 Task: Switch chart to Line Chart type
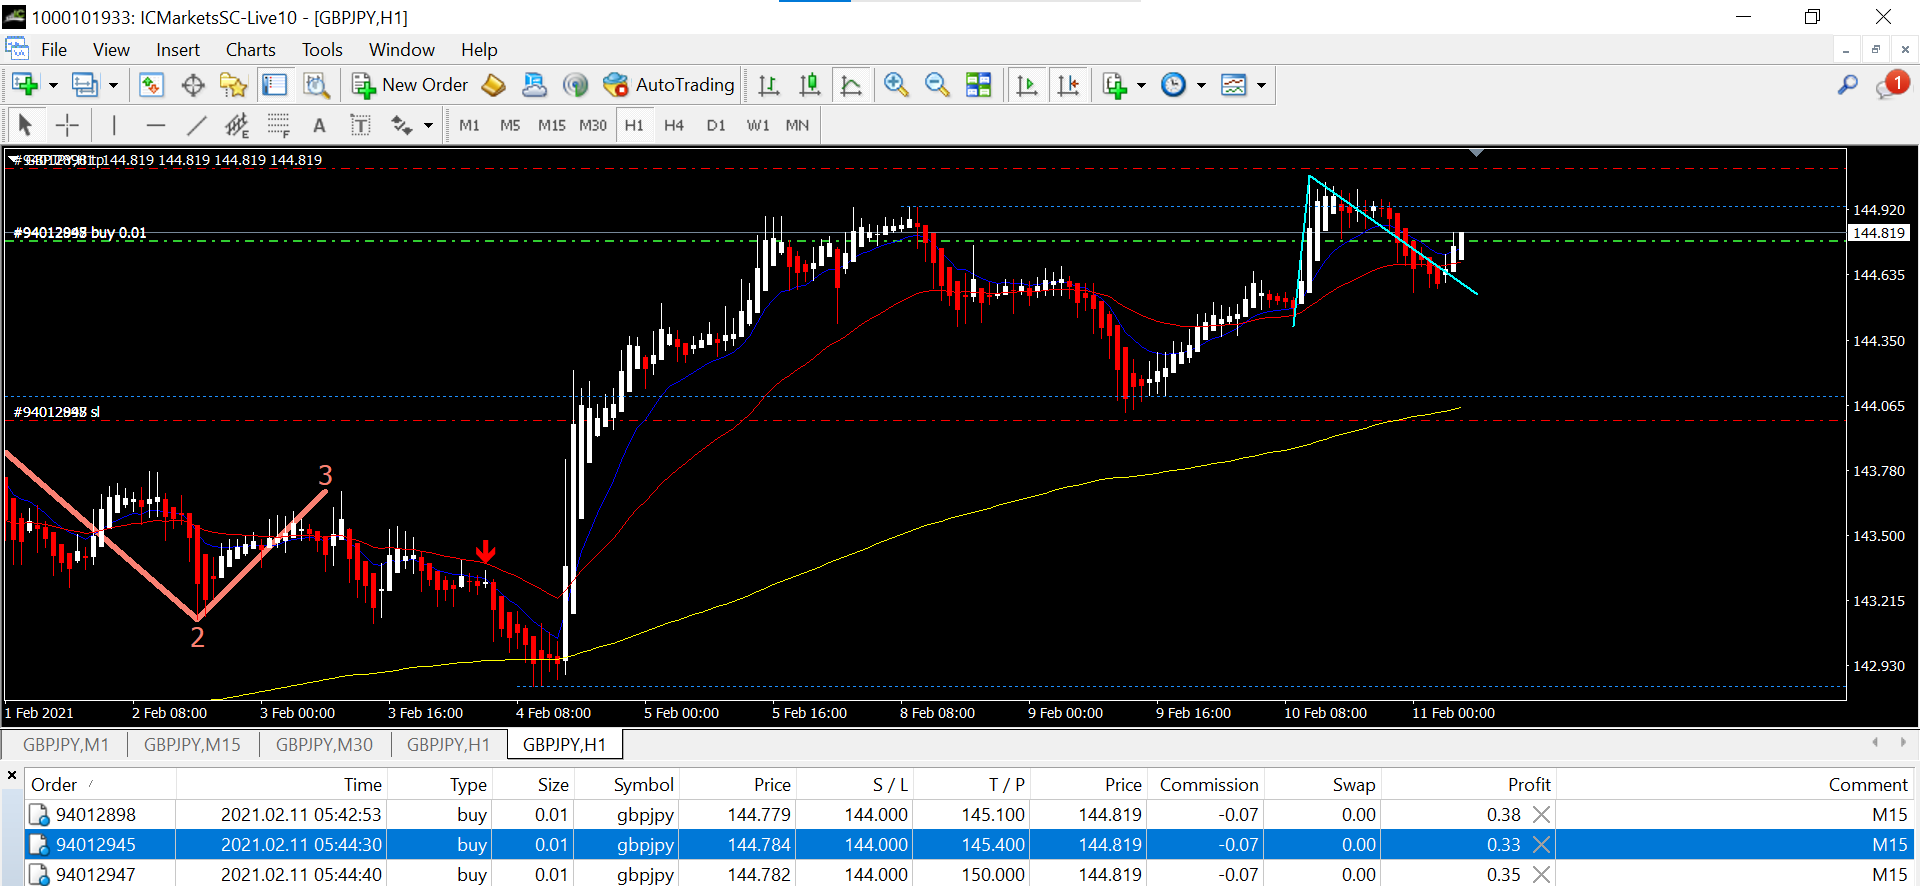[x=851, y=85]
